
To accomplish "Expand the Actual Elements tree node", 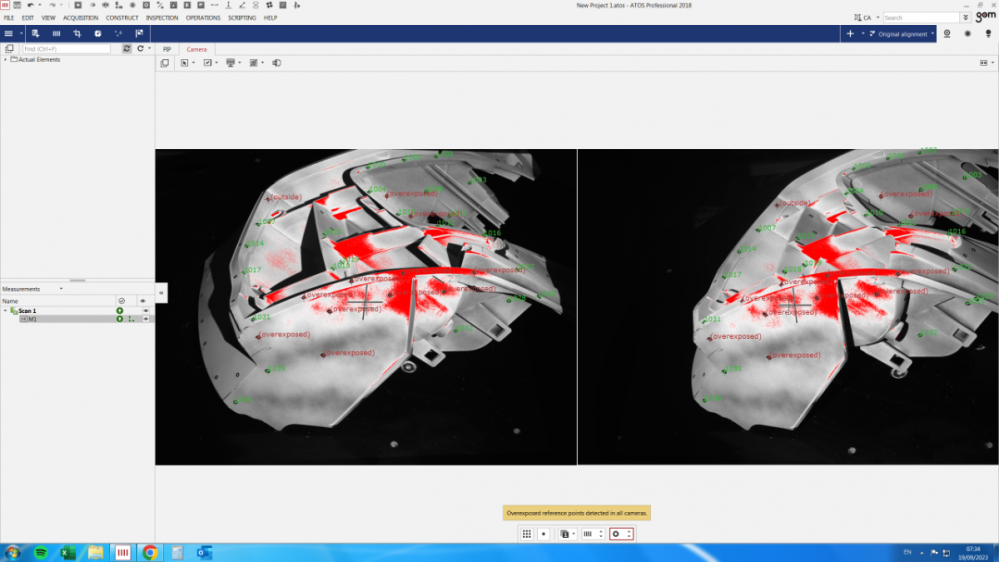I will [x=5, y=60].
